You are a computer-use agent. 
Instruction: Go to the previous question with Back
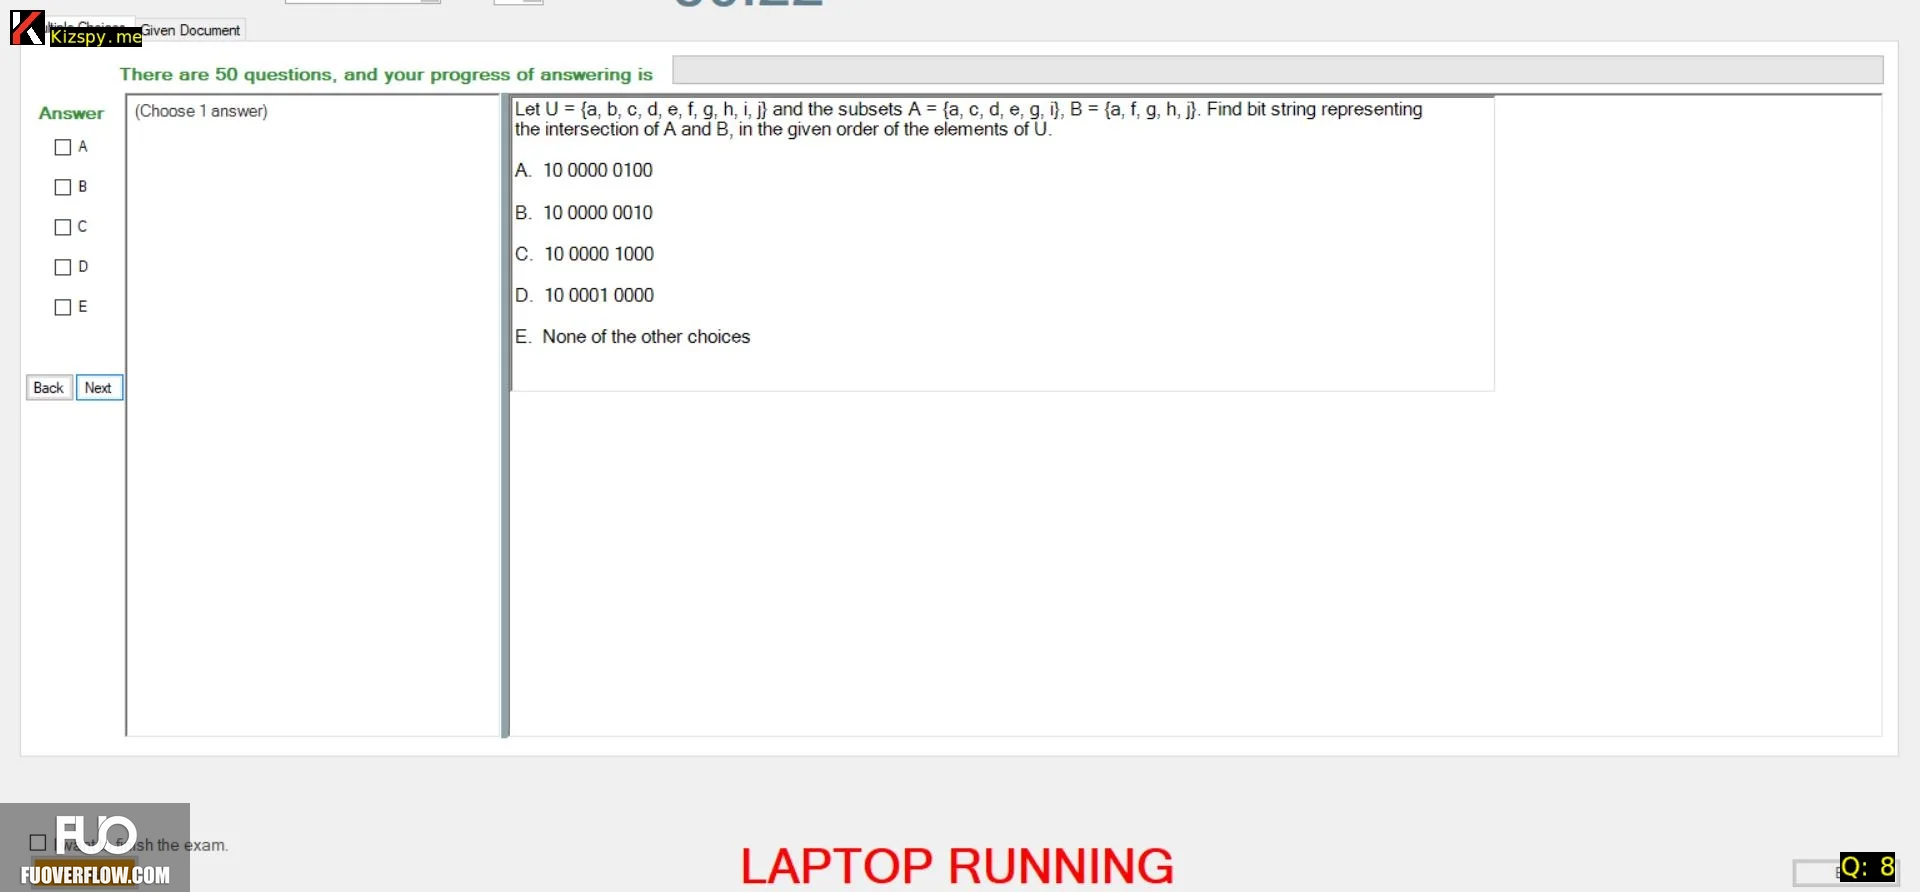[49, 388]
